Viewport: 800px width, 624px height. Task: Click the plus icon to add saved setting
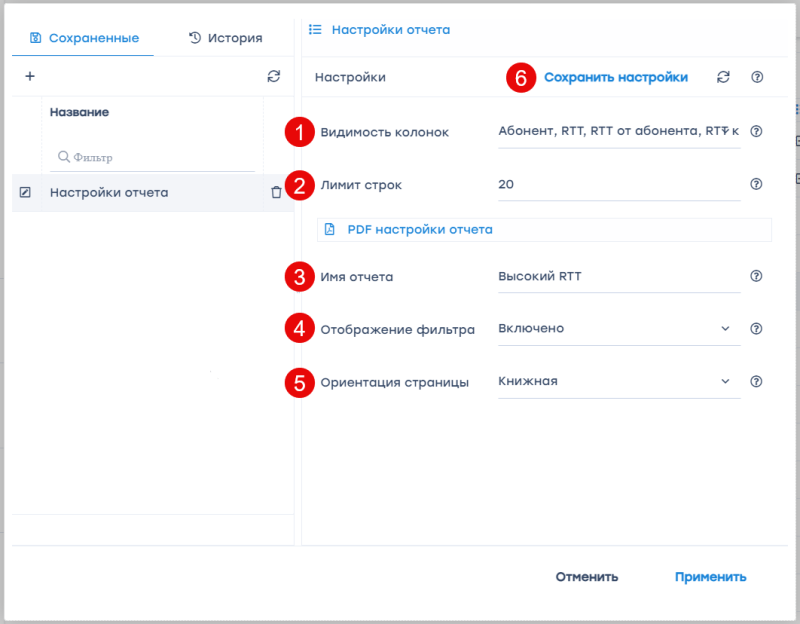pyautogui.click(x=29, y=76)
